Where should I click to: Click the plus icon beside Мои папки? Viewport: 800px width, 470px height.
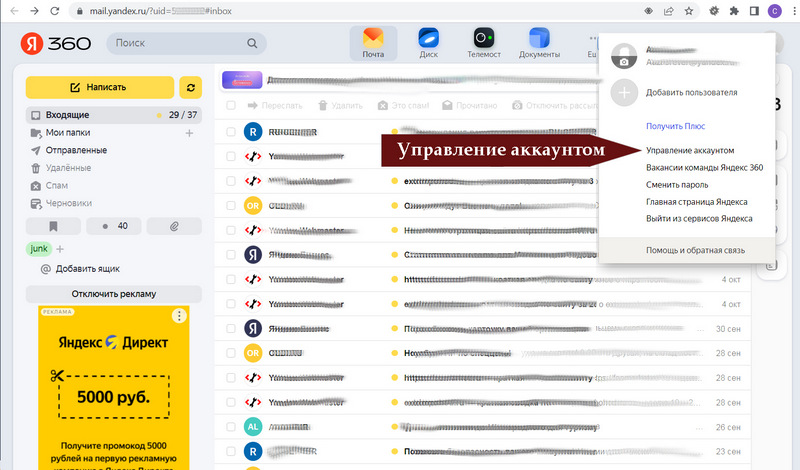(189, 133)
